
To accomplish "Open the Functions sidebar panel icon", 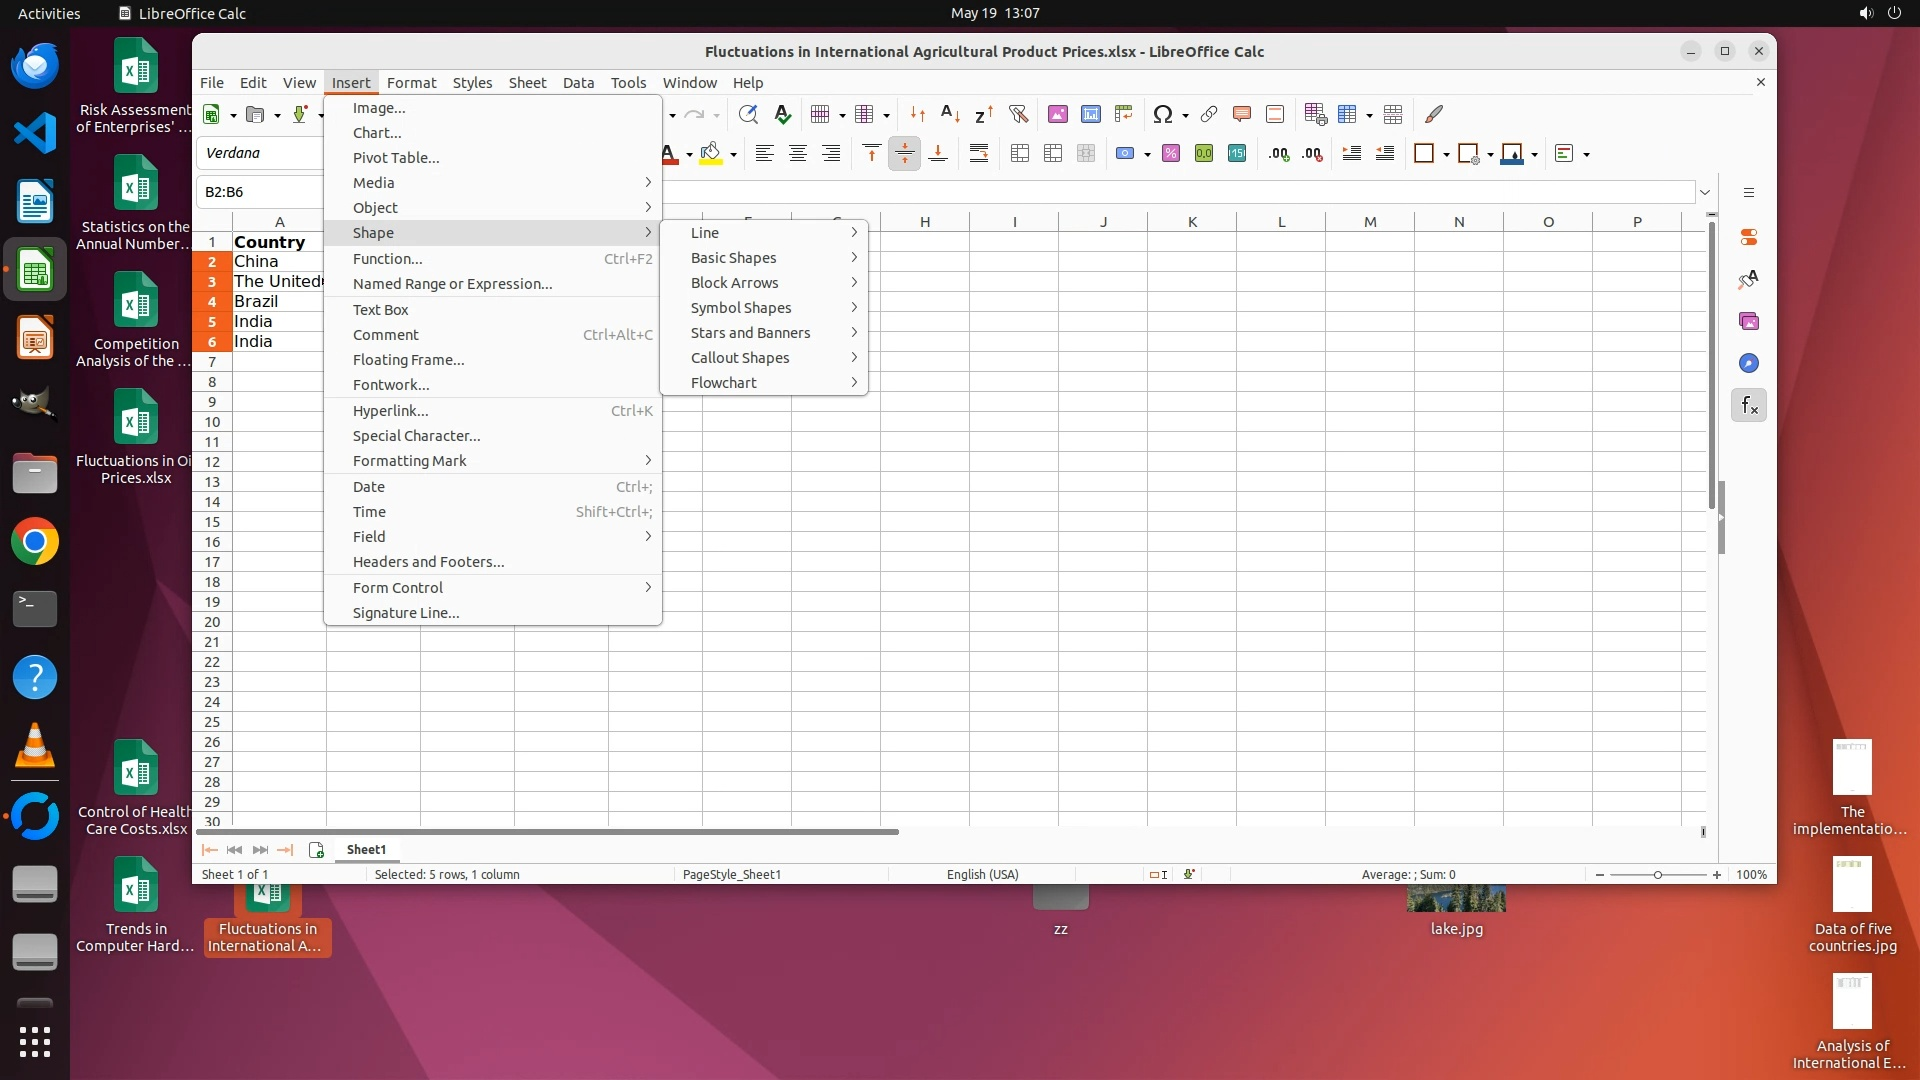I will click(1749, 405).
